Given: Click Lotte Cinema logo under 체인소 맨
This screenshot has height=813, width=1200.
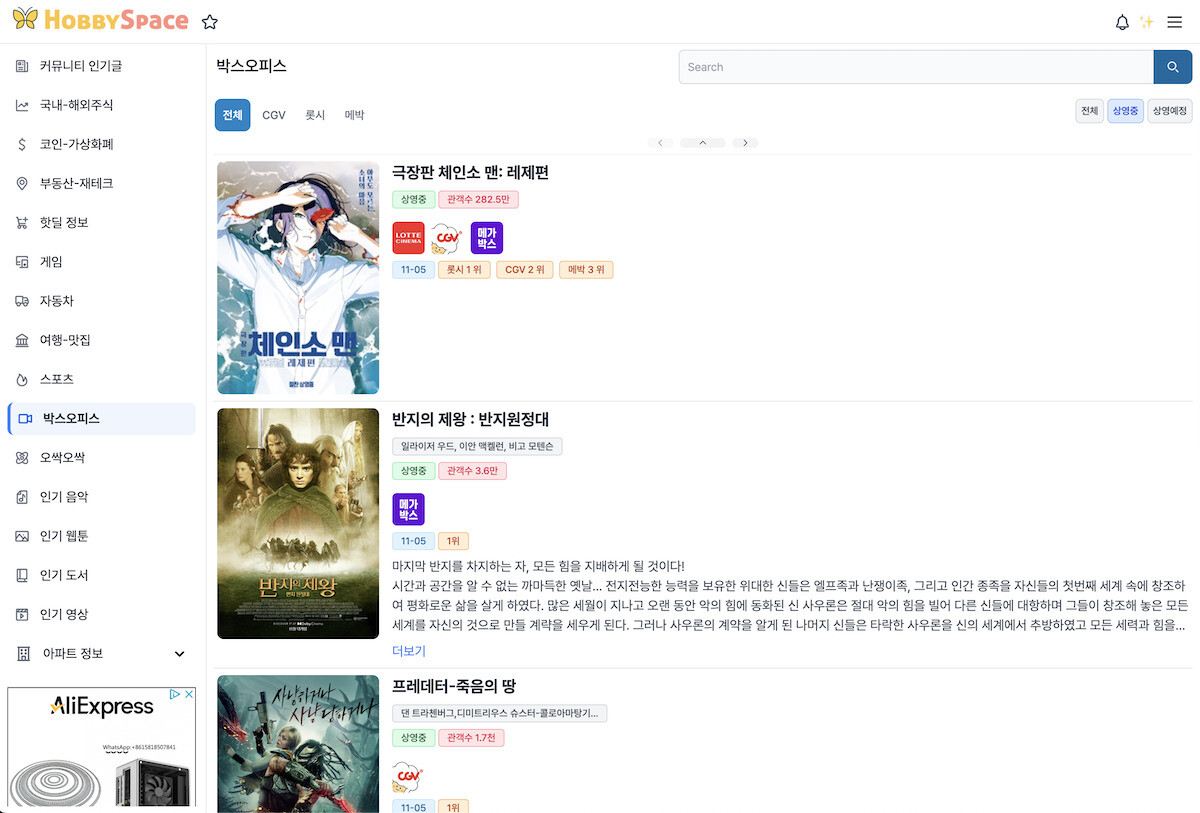Looking at the screenshot, I should pos(408,238).
